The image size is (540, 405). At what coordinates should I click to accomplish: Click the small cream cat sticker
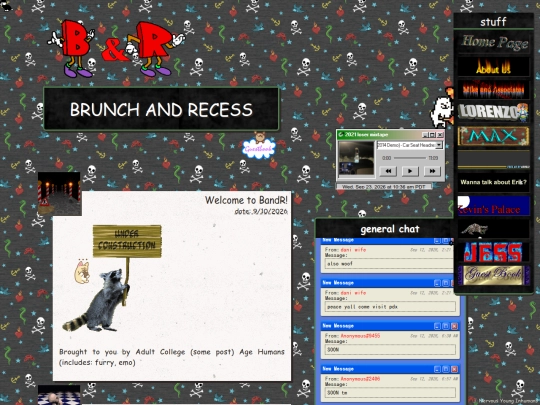(x=82, y=272)
